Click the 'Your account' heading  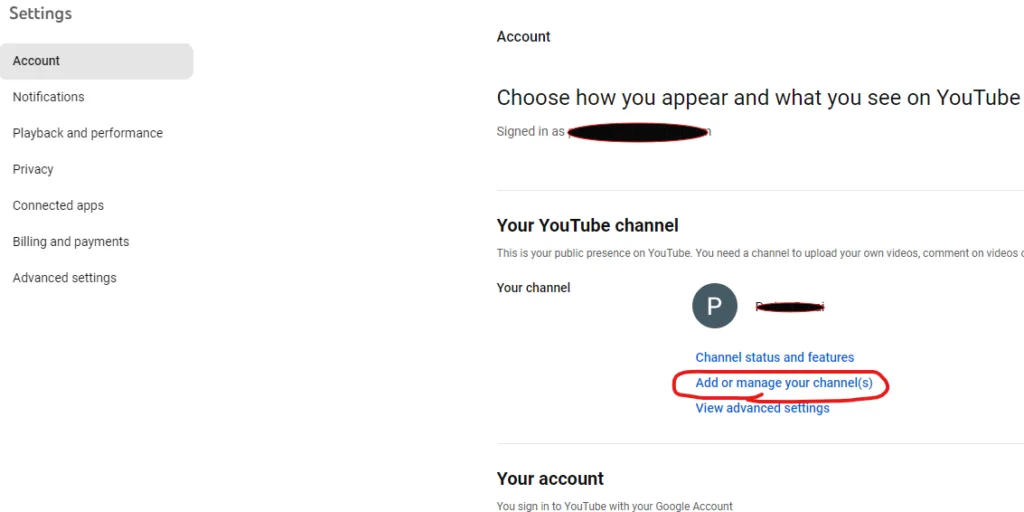coord(550,479)
